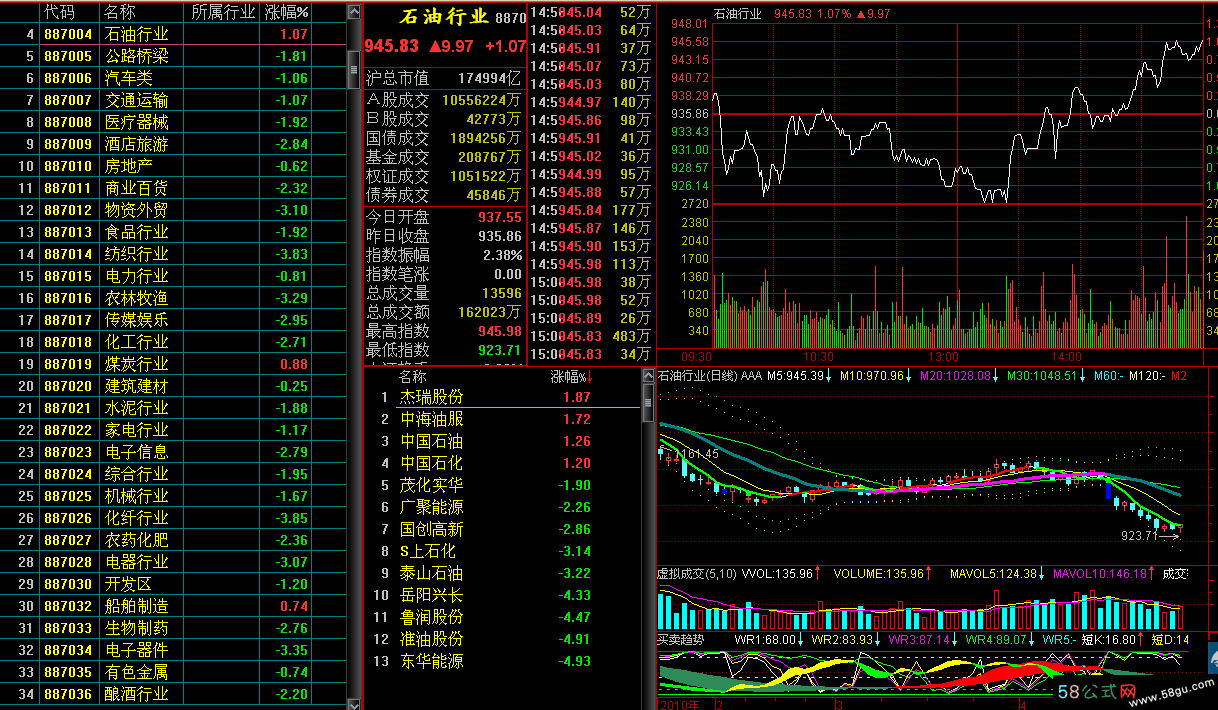Click M5:945.39 moving average label
This screenshot has height=710, width=1218.
796,376
